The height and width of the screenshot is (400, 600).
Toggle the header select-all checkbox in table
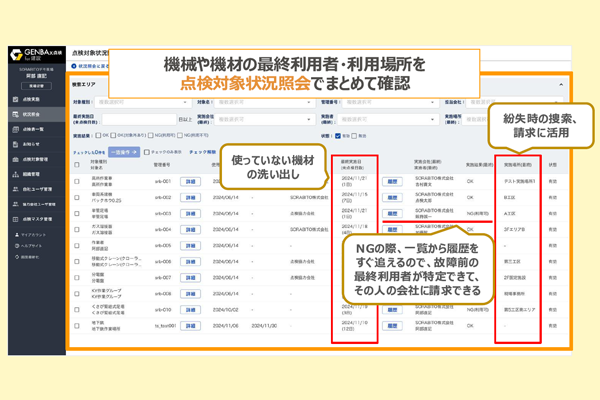78,162
